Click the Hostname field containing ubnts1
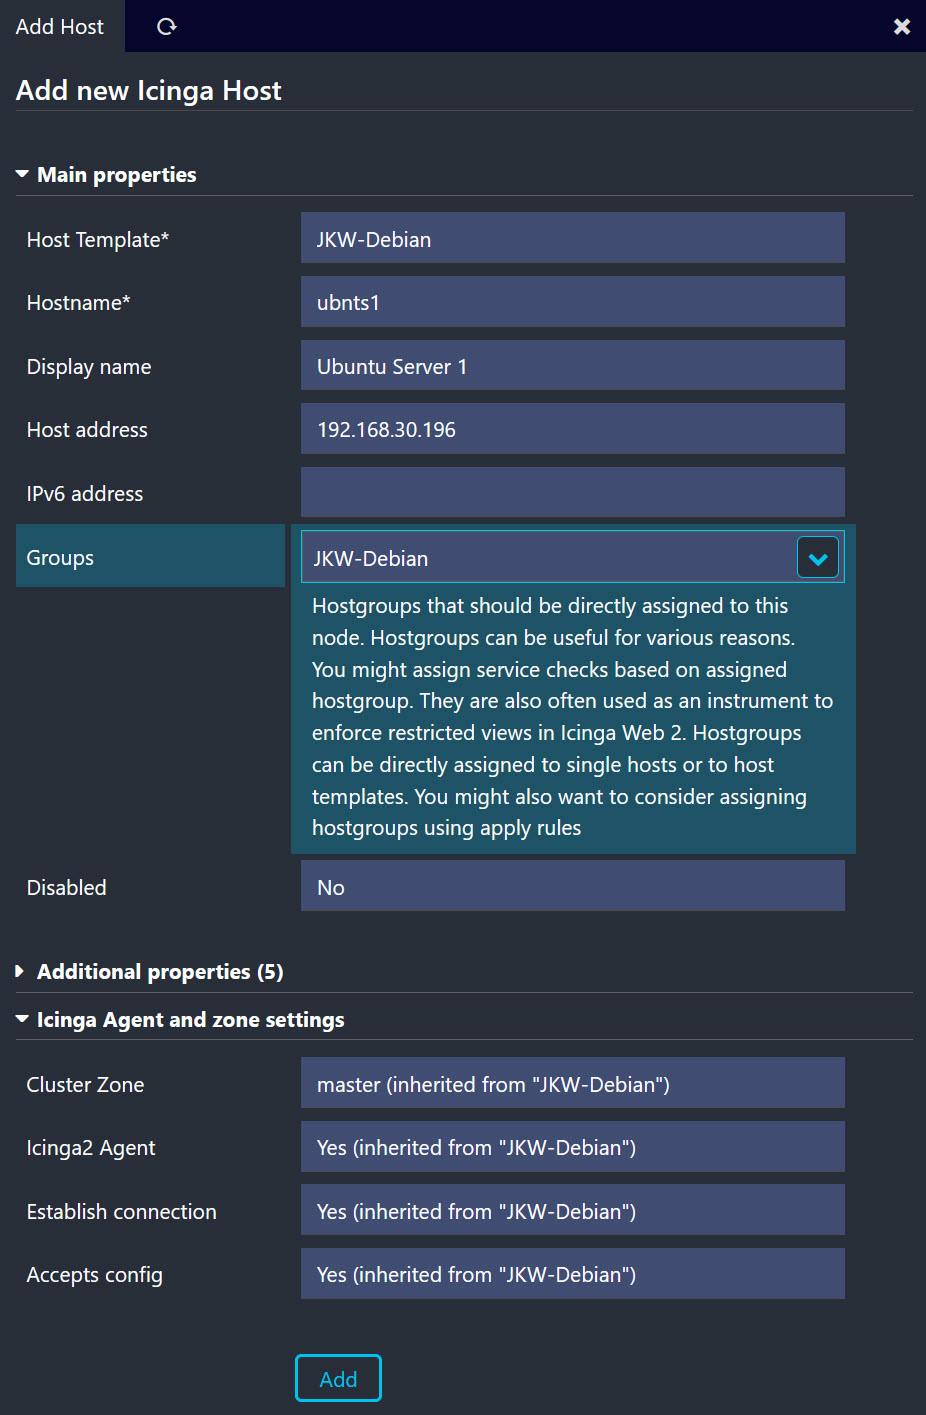This screenshot has width=926, height=1415. click(572, 302)
